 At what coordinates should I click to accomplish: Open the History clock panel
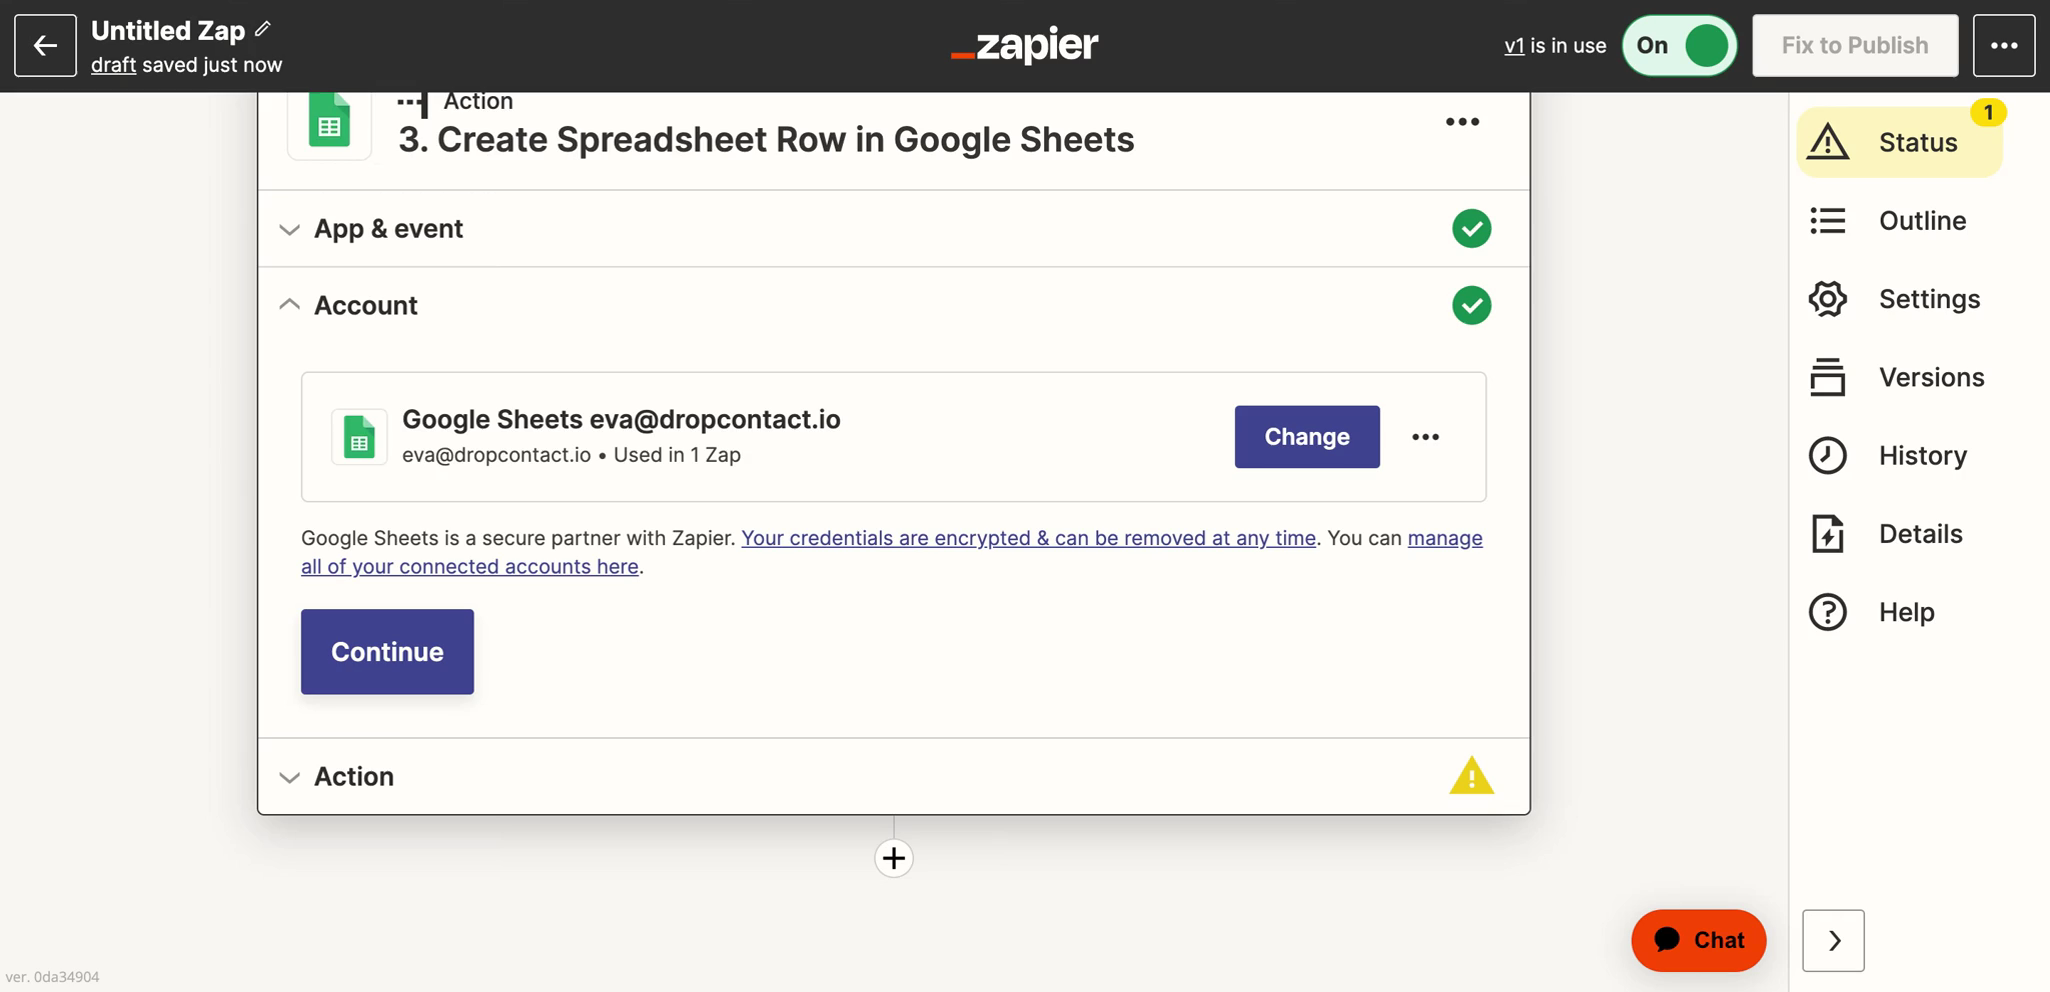click(x=1888, y=455)
